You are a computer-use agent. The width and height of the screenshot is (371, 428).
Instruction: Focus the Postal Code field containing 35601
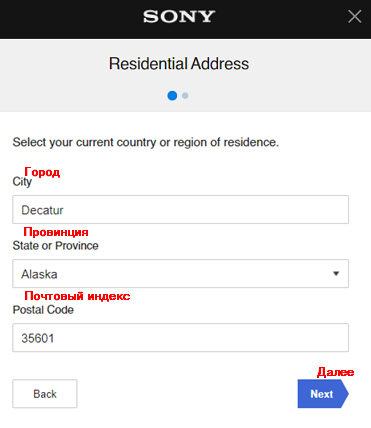pyautogui.click(x=180, y=338)
